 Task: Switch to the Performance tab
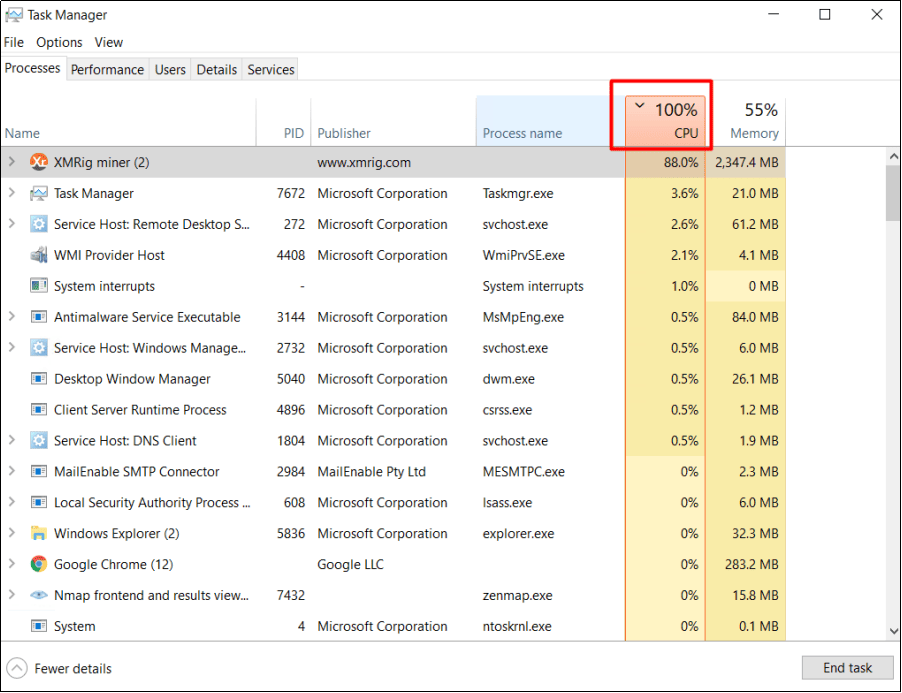pyautogui.click(x=107, y=69)
